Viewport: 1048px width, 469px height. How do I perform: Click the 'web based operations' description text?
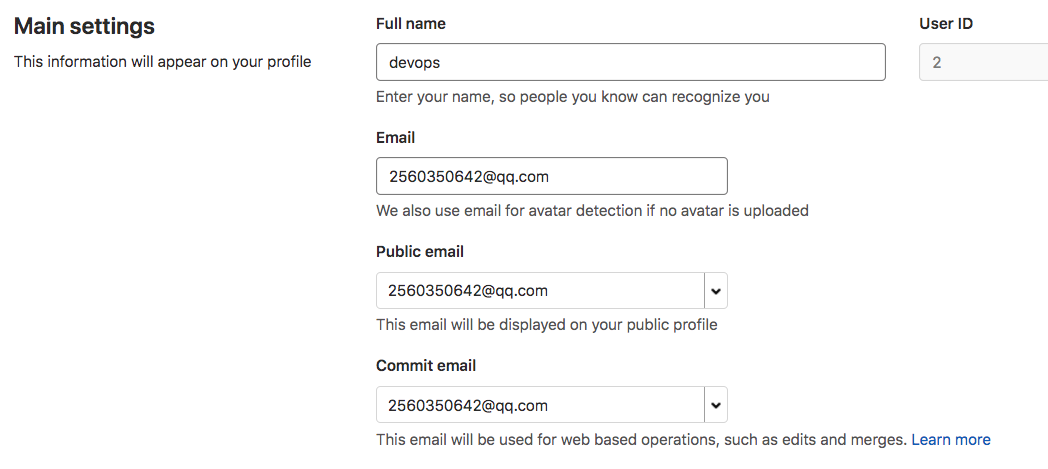click(641, 439)
